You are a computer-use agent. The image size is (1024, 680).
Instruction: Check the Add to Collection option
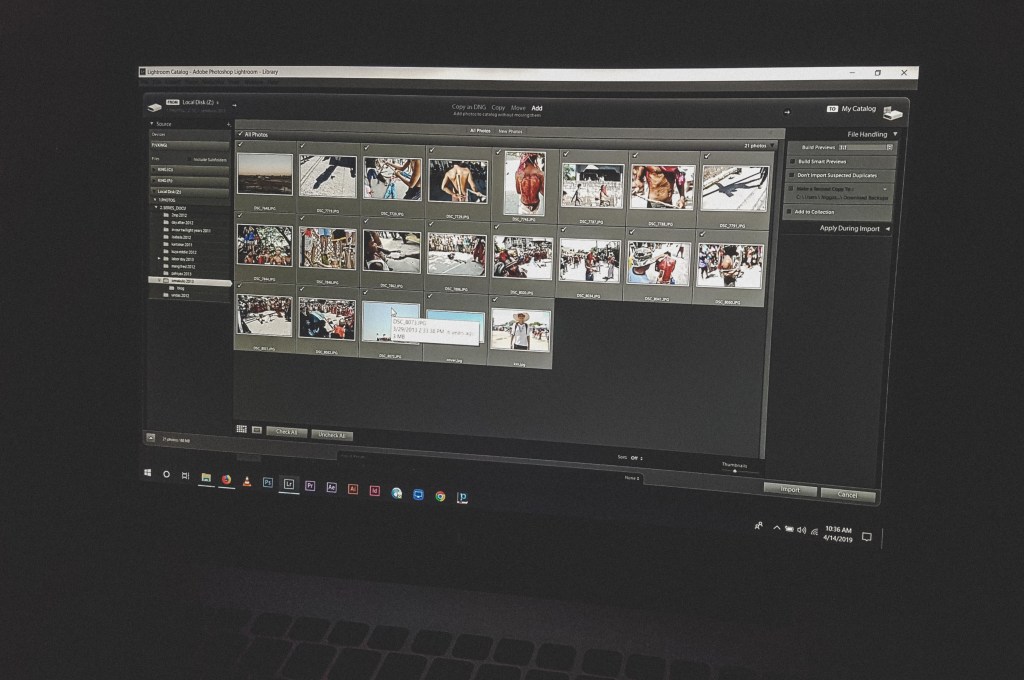coord(789,212)
